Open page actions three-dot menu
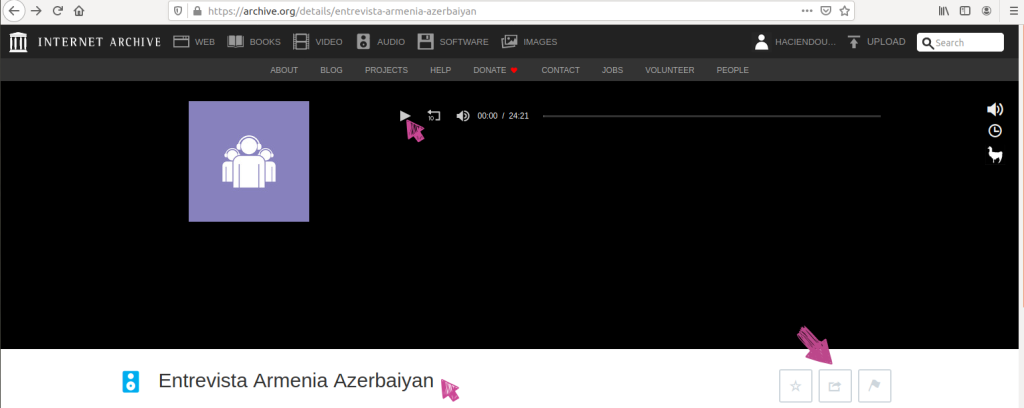The width and height of the screenshot is (1024, 408). (x=809, y=11)
